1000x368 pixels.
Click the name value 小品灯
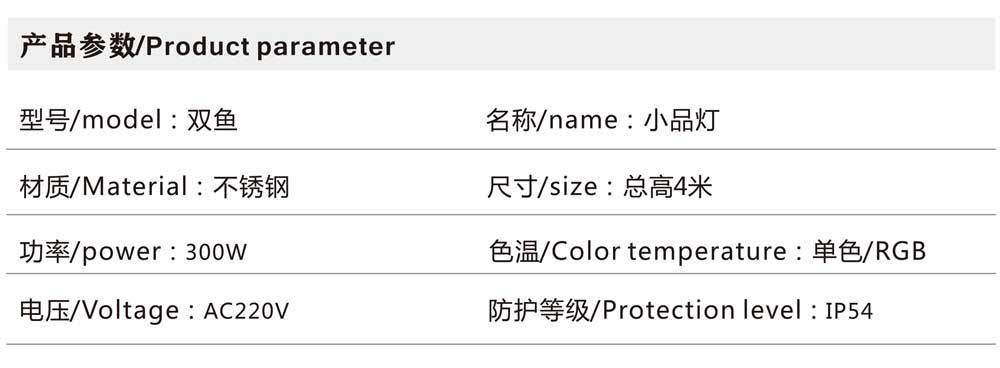(682, 120)
